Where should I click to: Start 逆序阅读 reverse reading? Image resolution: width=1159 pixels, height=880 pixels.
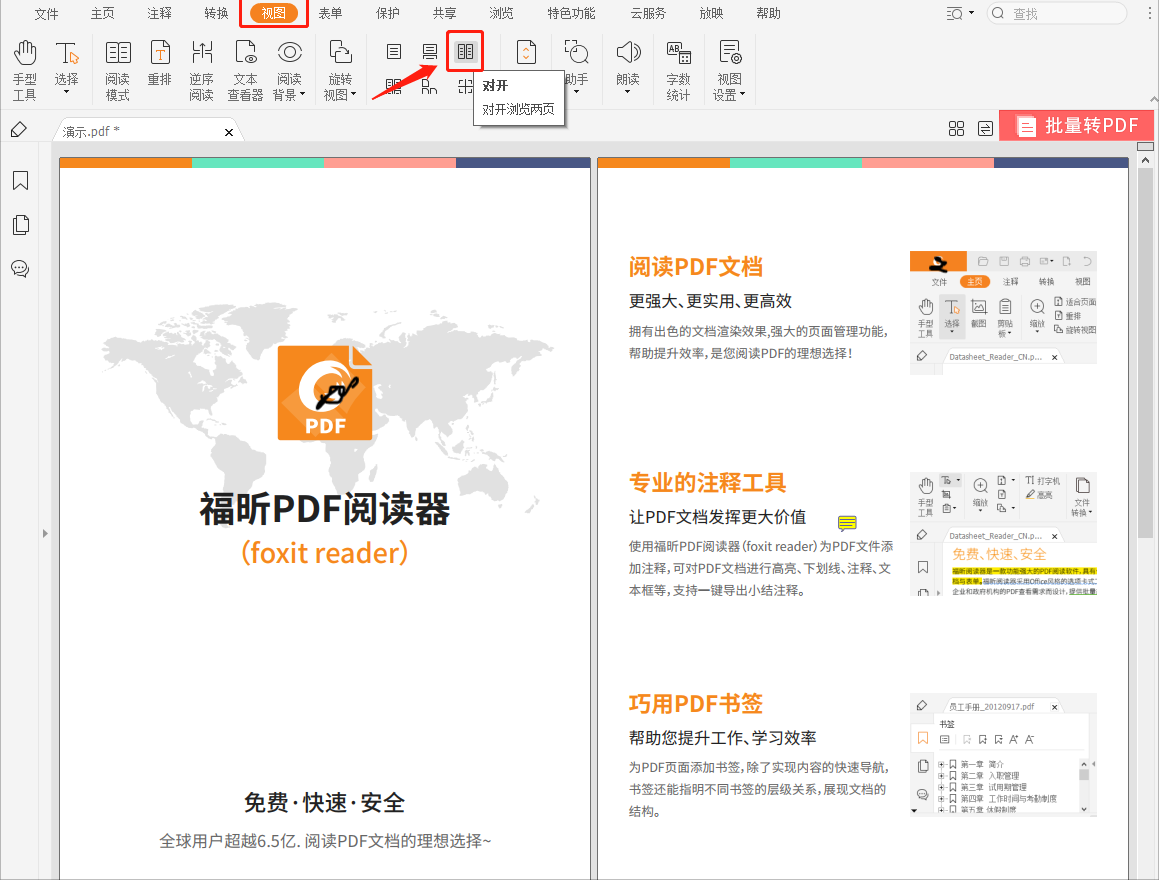202,66
